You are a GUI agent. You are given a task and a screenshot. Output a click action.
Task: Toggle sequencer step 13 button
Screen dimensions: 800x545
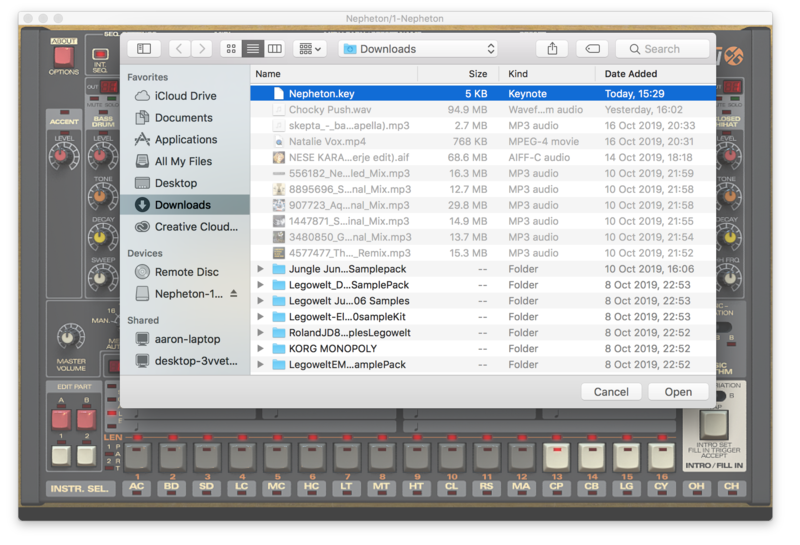[x=556, y=458]
